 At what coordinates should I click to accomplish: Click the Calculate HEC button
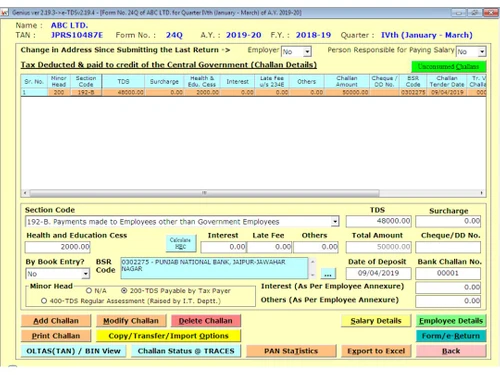pyautogui.click(x=181, y=243)
